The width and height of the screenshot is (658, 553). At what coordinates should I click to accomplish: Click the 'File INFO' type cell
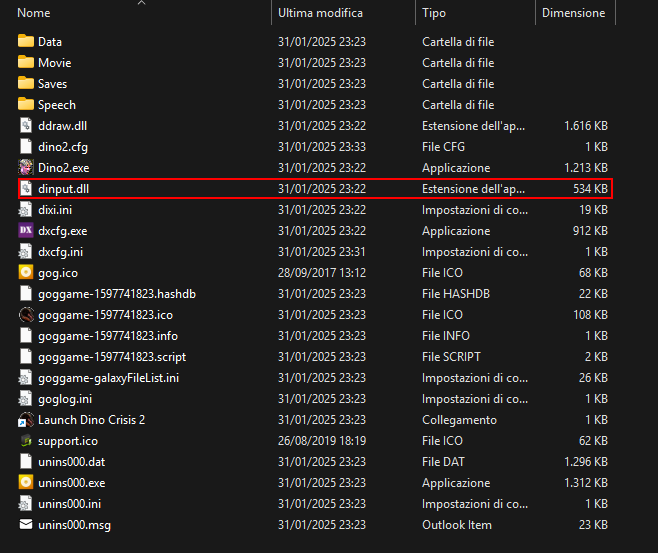446,336
